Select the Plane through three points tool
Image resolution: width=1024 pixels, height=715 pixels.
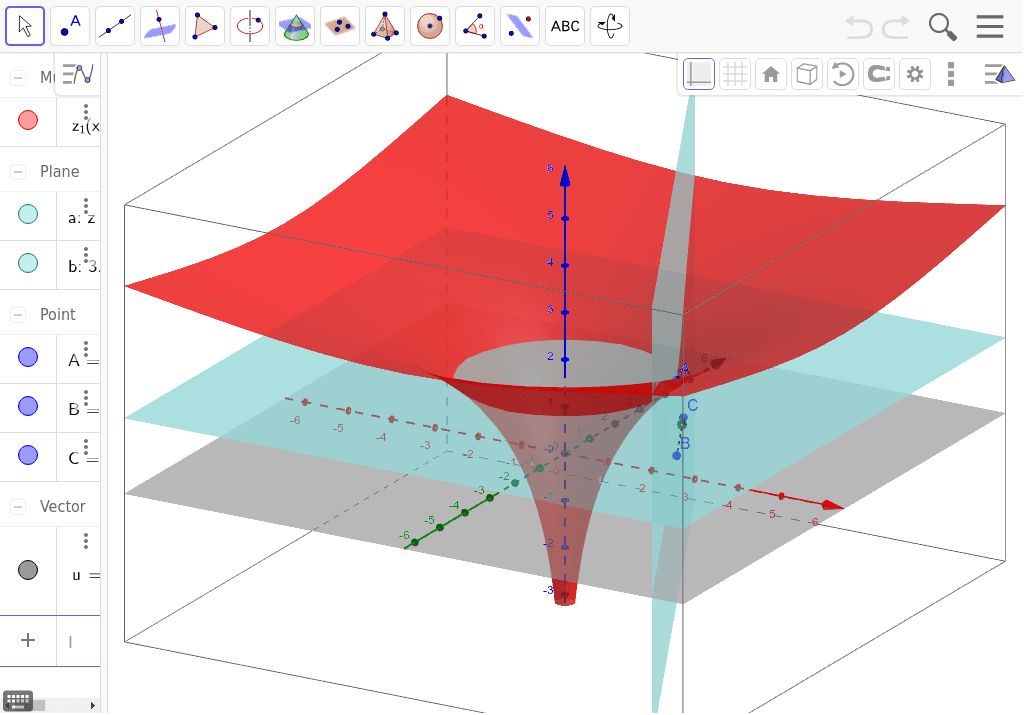tap(340, 26)
